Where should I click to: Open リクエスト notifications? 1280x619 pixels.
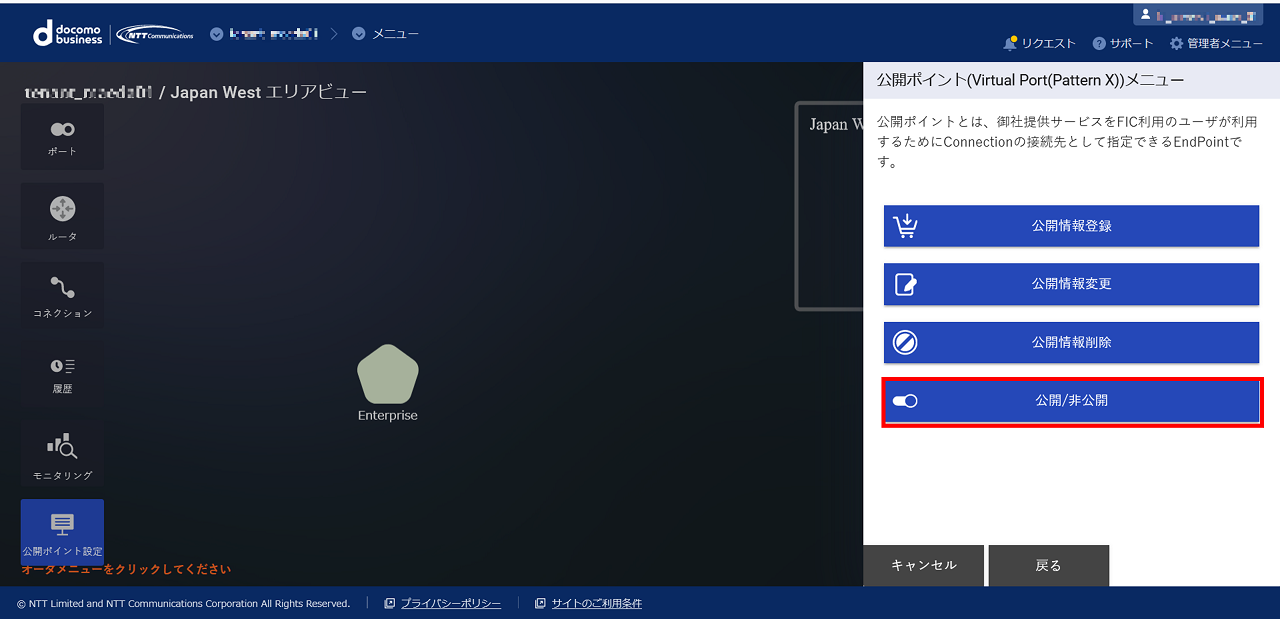pos(1040,43)
